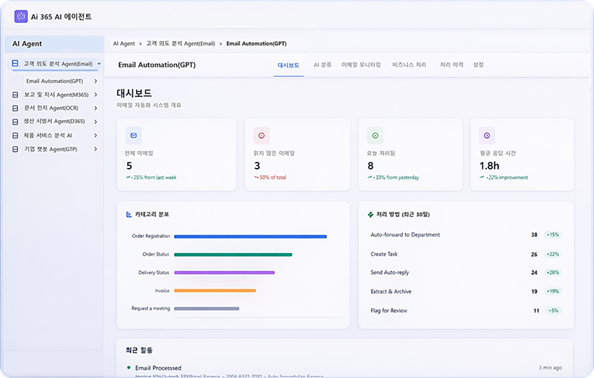The height and width of the screenshot is (378, 594).
Task: Click the AI Agent sidebar header
Action: [x=54, y=44]
